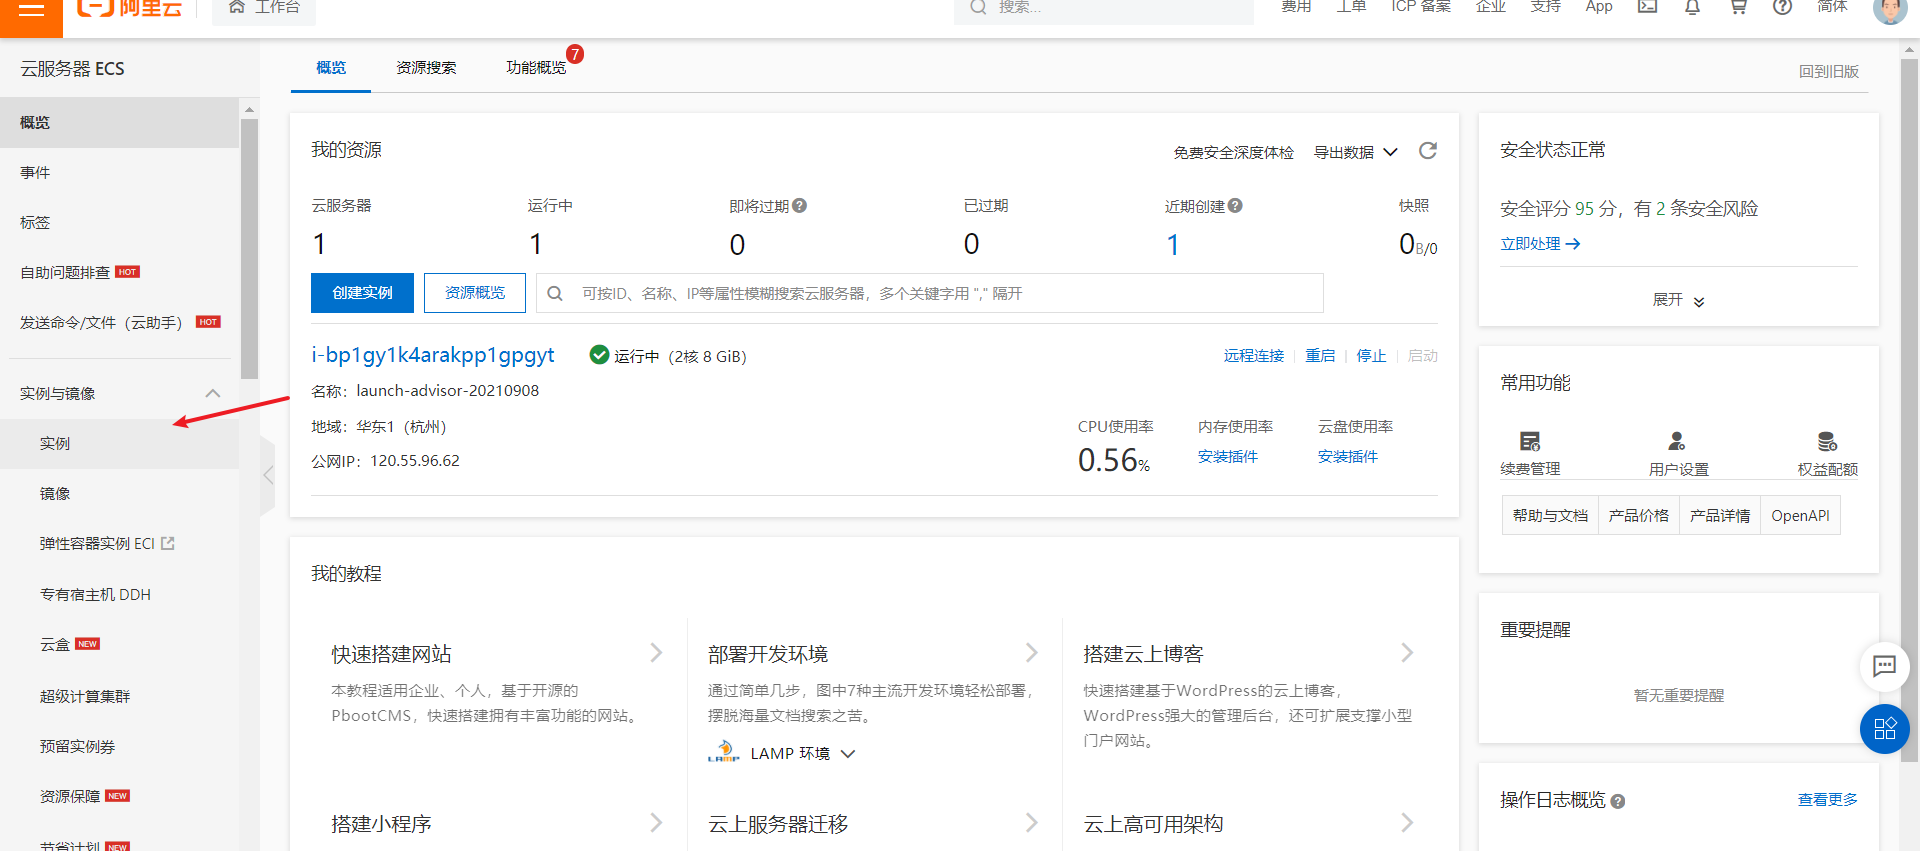Click install plugin under memory usage
1920x851 pixels.
[1228, 457]
